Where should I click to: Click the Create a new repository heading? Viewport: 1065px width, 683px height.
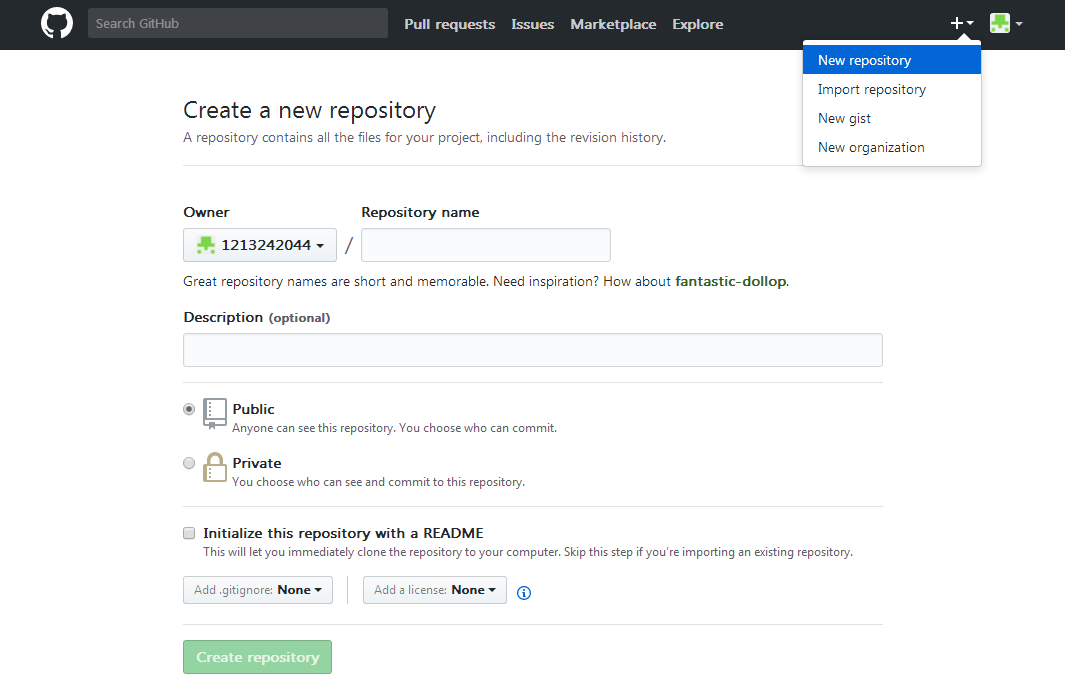click(x=310, y=110)
